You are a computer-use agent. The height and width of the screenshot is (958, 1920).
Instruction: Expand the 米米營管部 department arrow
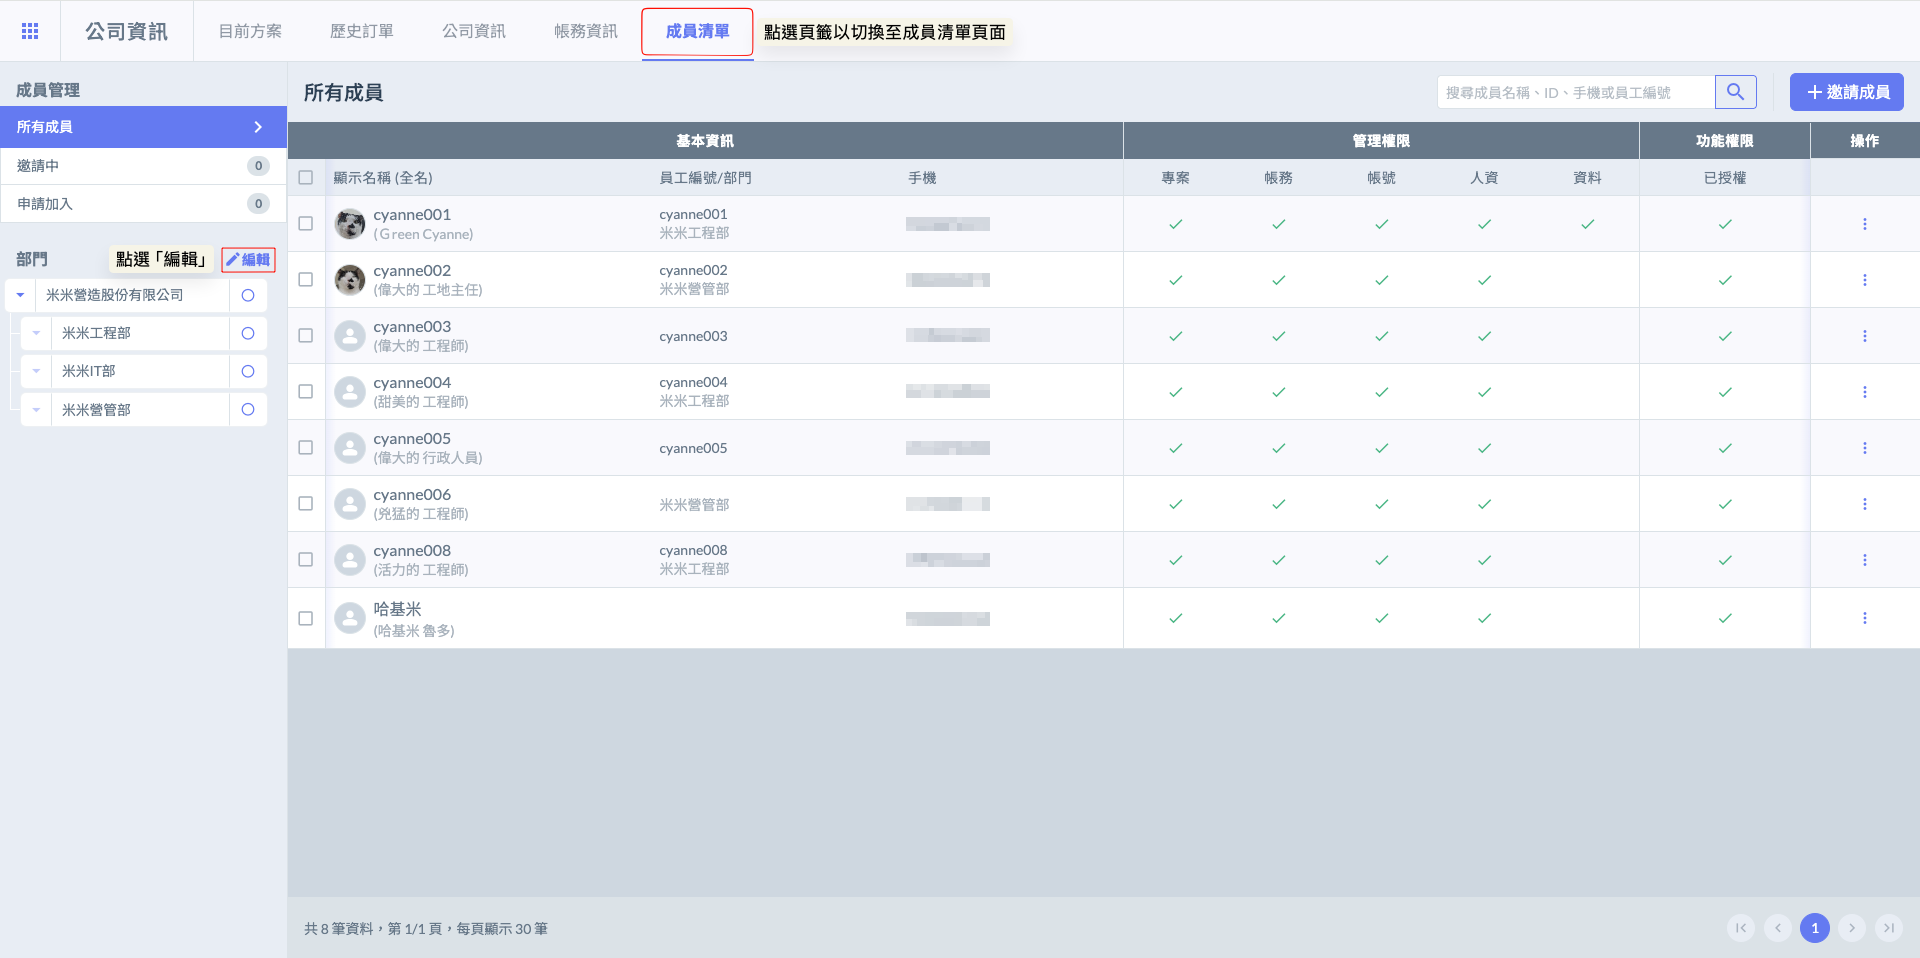(x=36, y=410)
